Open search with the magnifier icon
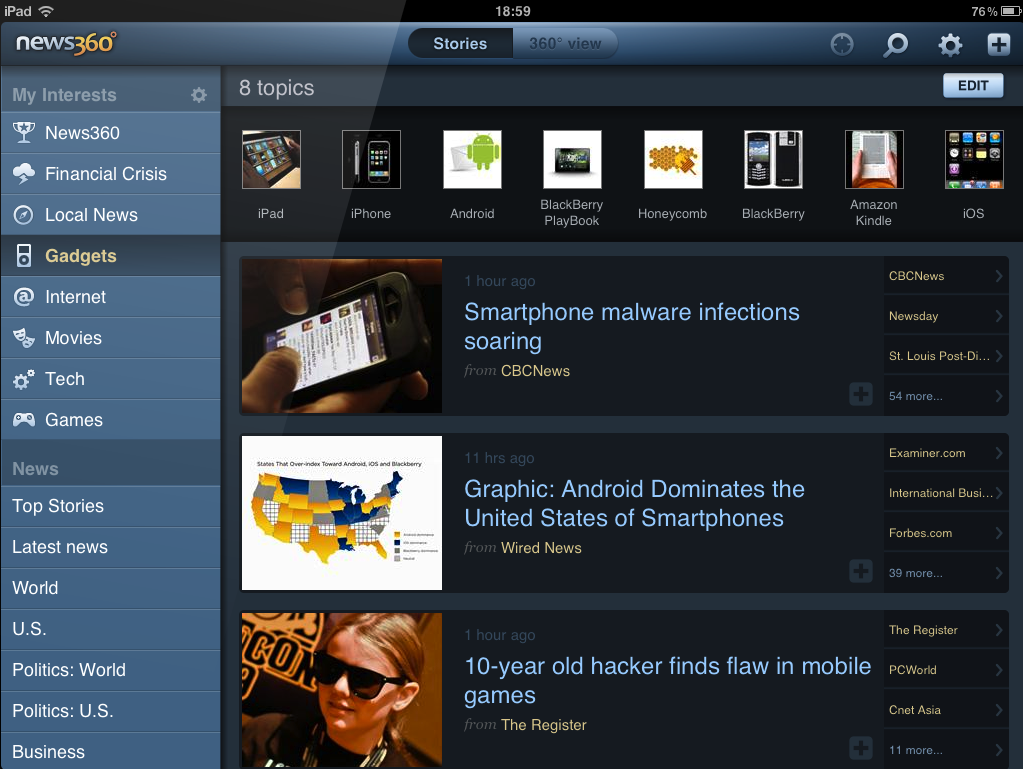Viewport: 1023px width, 769px height. (x=895, y=44)
